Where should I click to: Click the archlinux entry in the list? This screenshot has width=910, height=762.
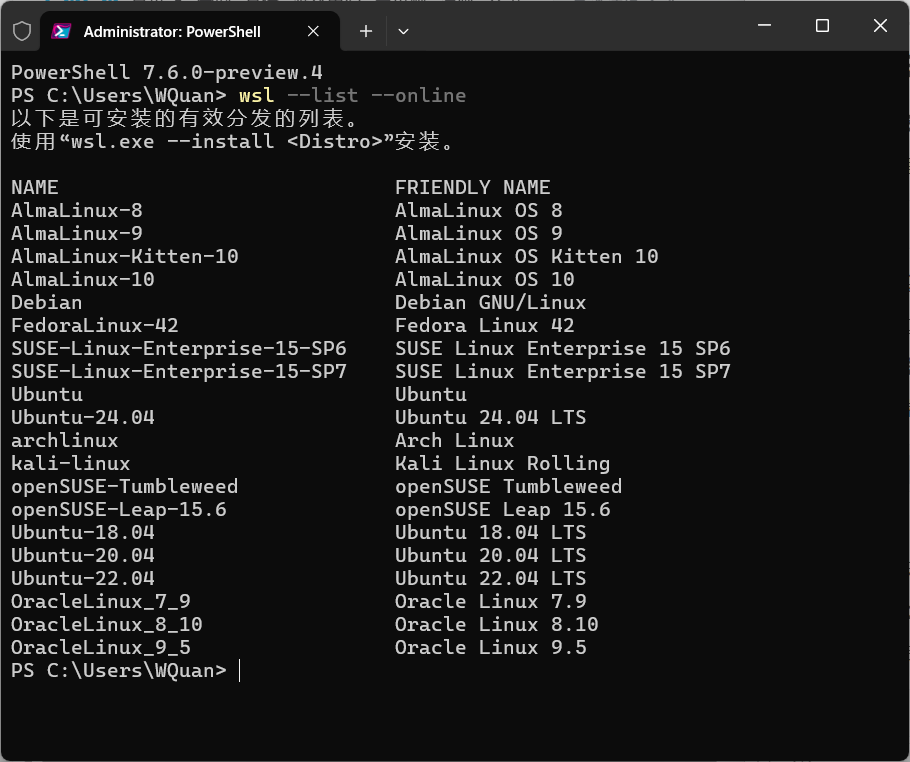click(x=65, y=441)
